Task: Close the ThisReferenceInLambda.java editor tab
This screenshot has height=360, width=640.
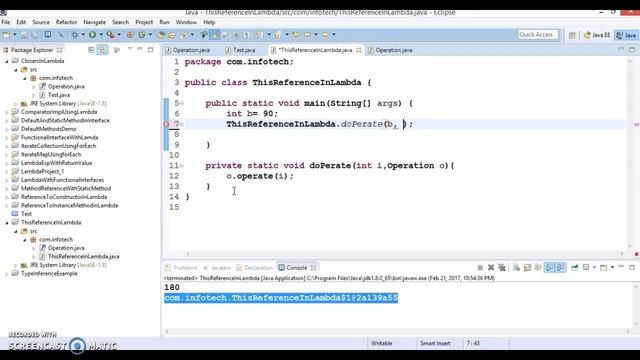Action: coord(359,50)
